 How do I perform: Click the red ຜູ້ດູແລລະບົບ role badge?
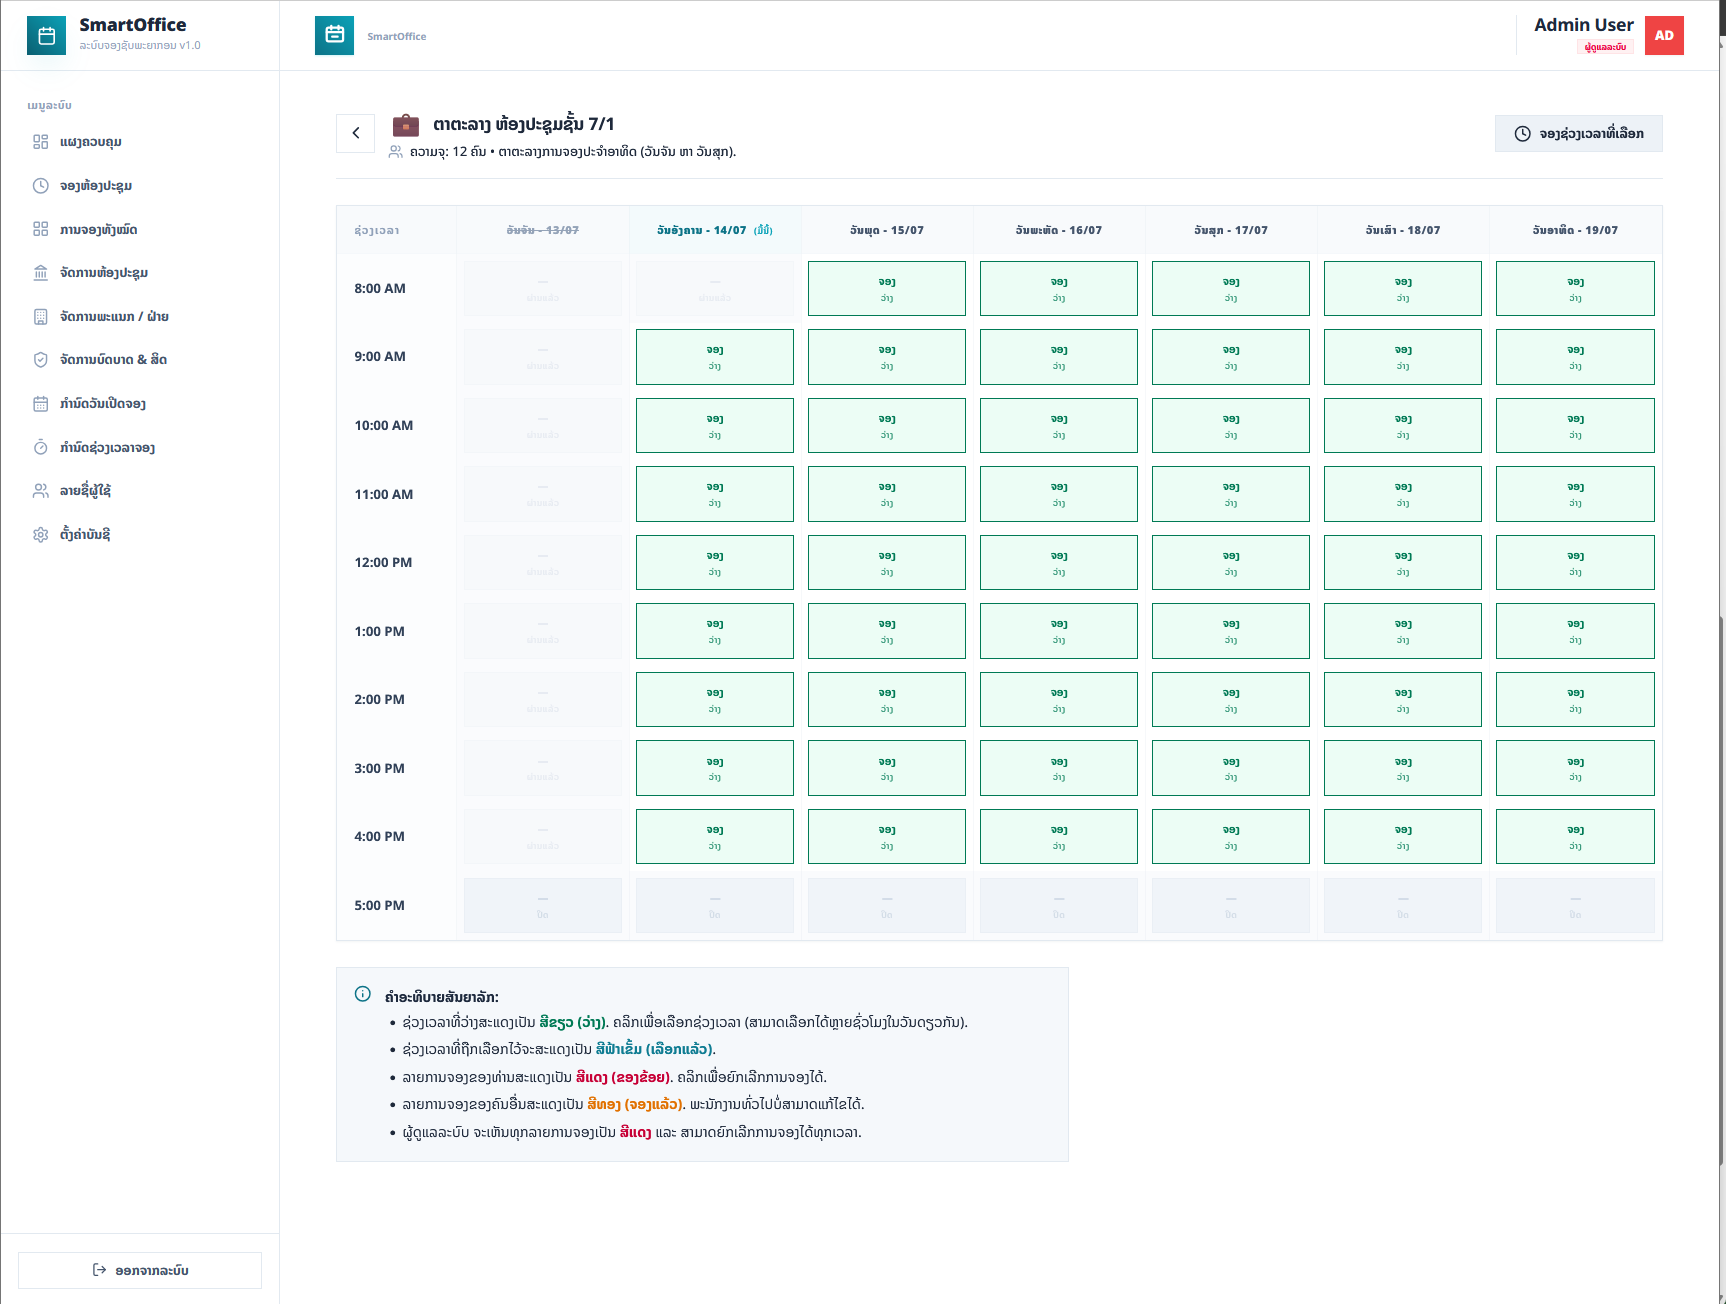coord(1605,47)
